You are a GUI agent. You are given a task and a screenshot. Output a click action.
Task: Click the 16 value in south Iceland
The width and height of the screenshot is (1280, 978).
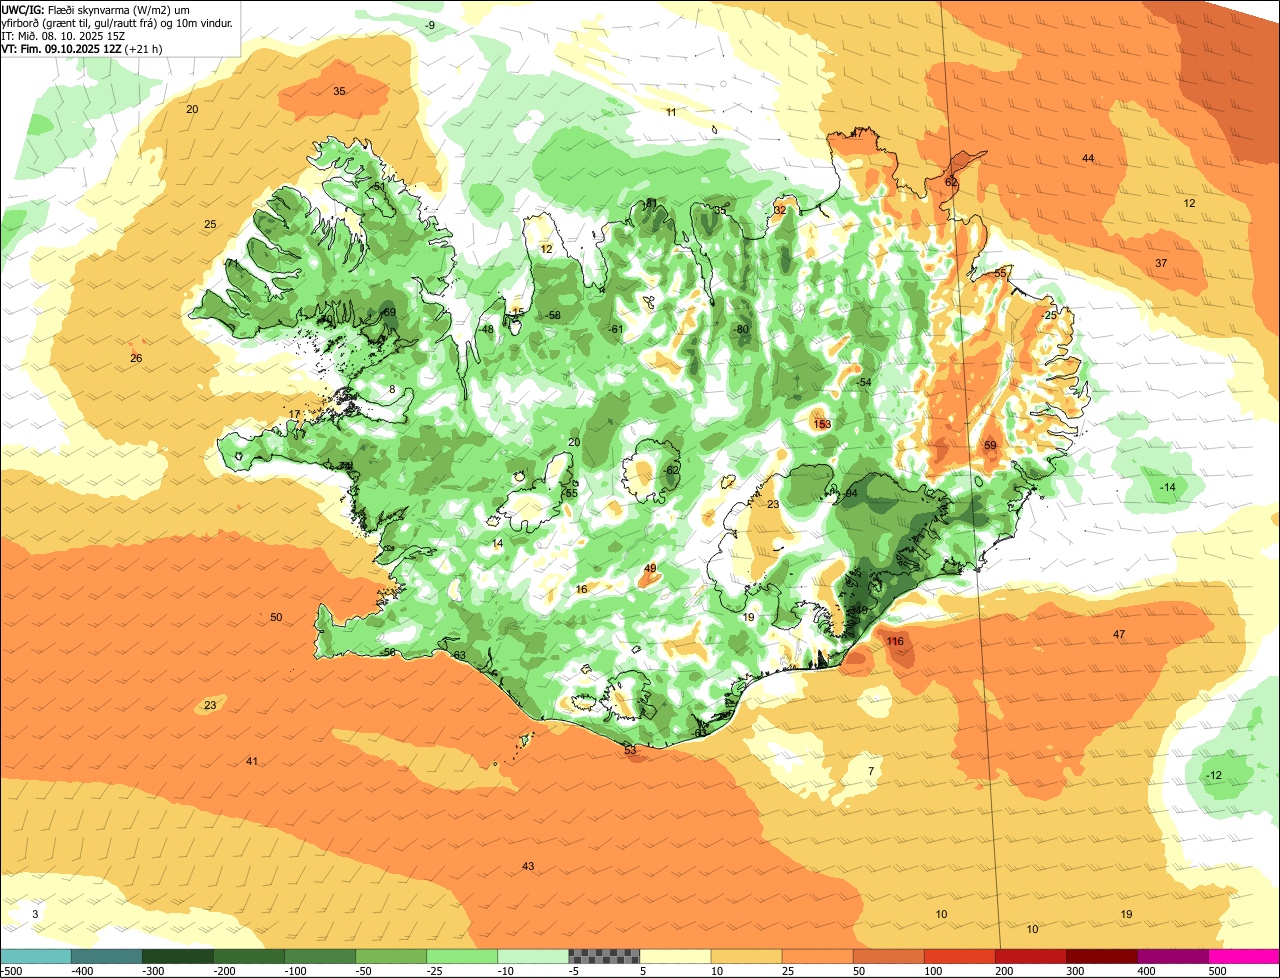pos(581,590)
